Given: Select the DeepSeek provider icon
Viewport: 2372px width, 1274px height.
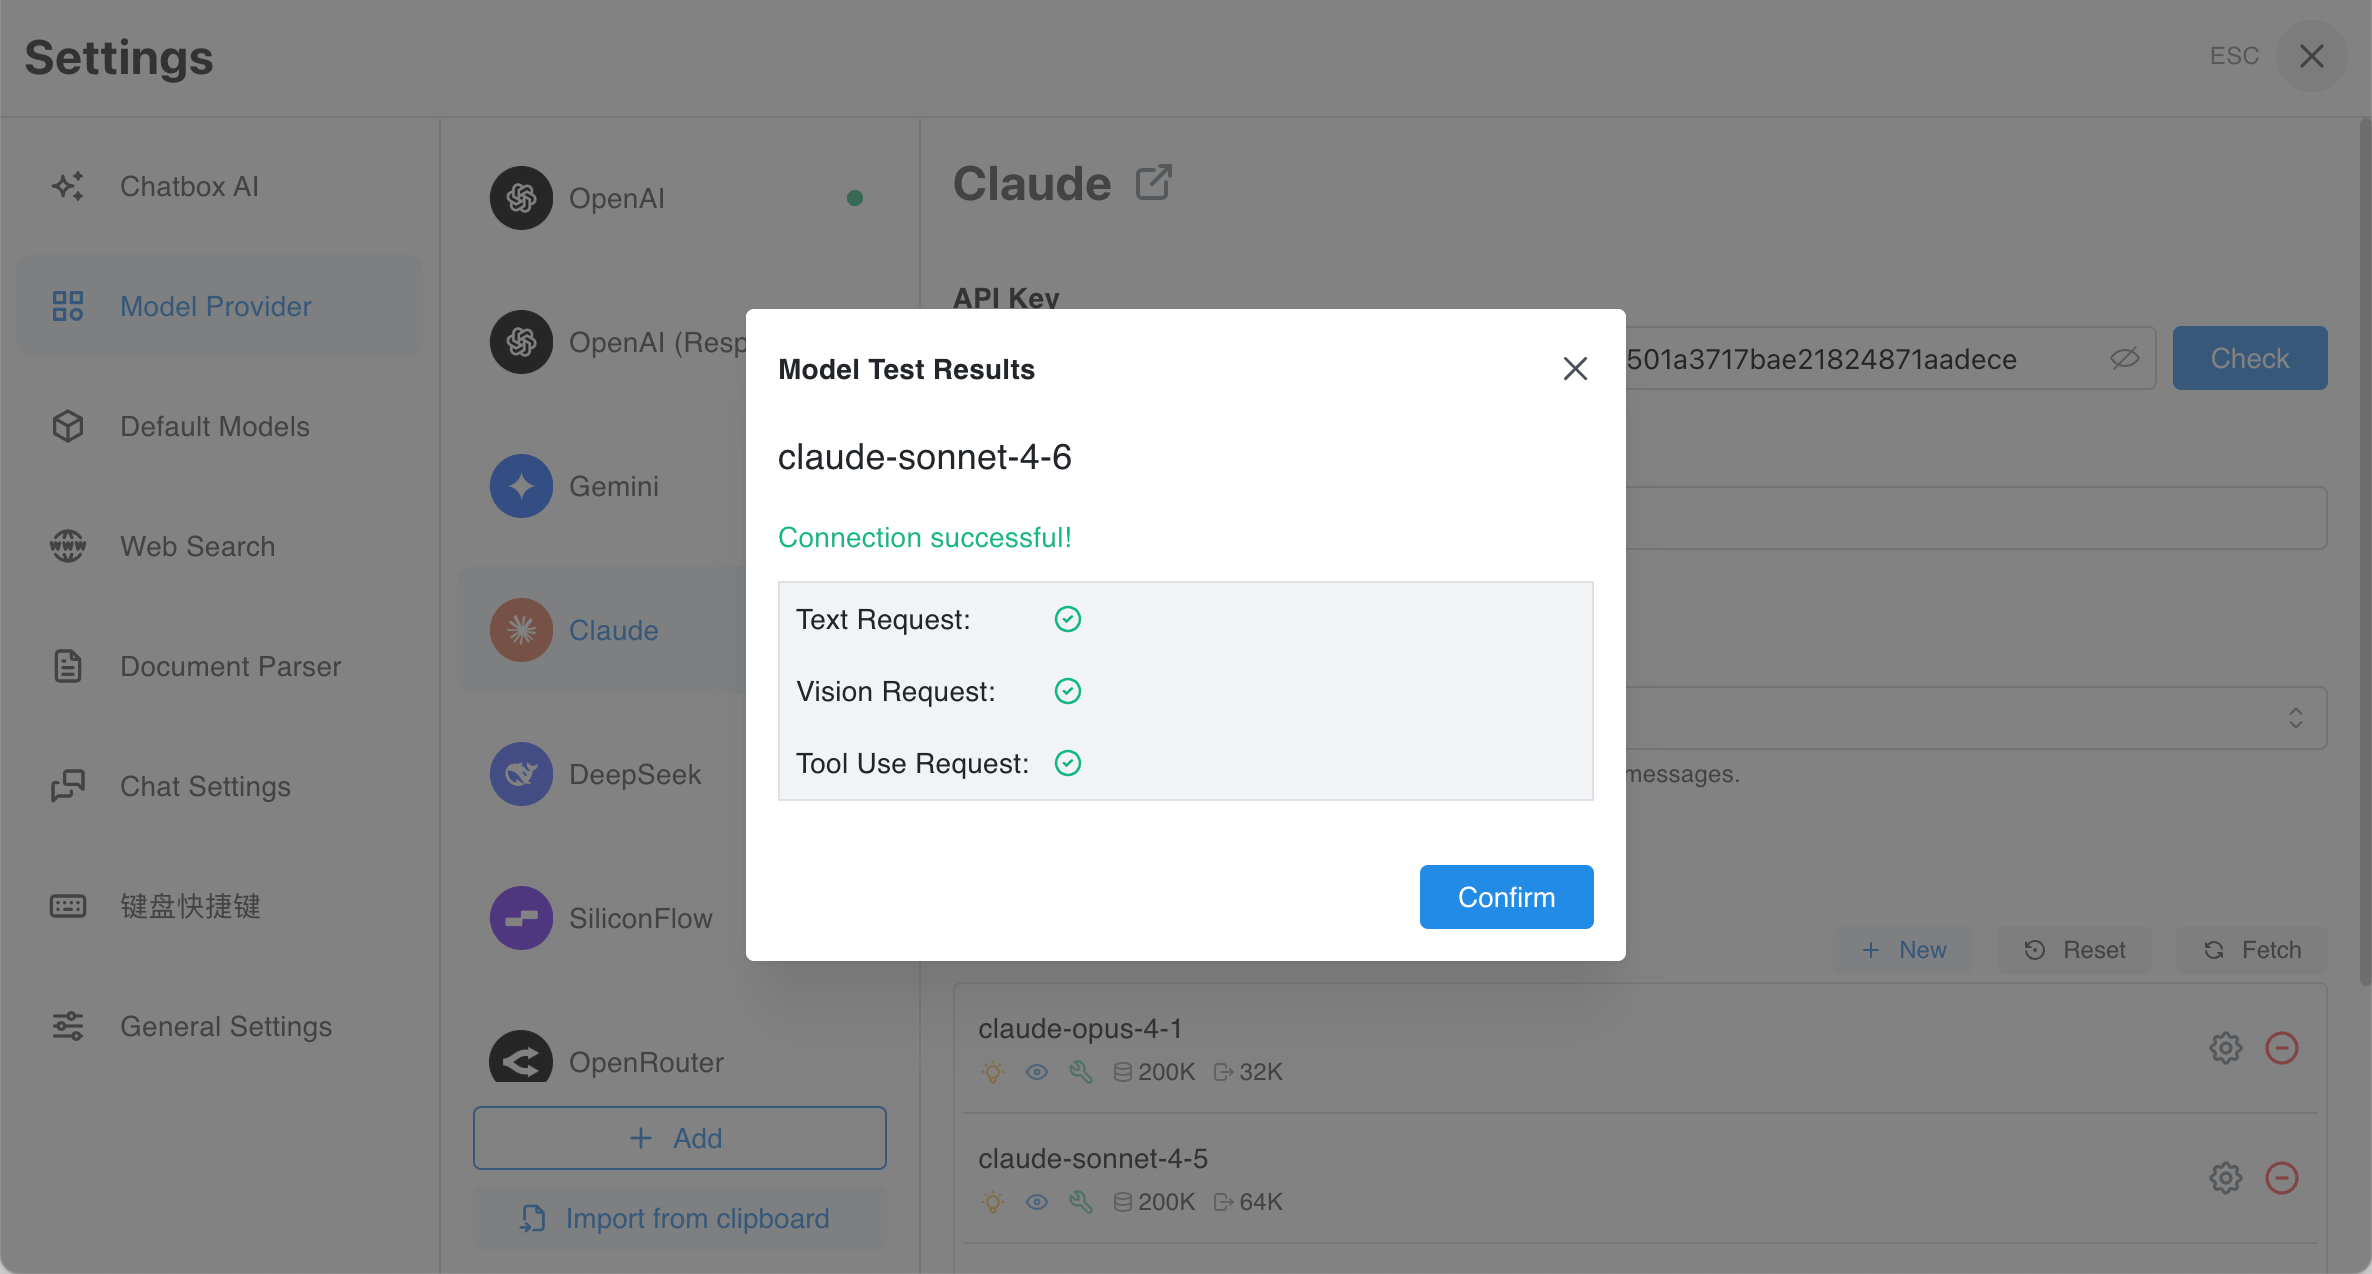Looking at the screenshot, I should coord(521,774).
